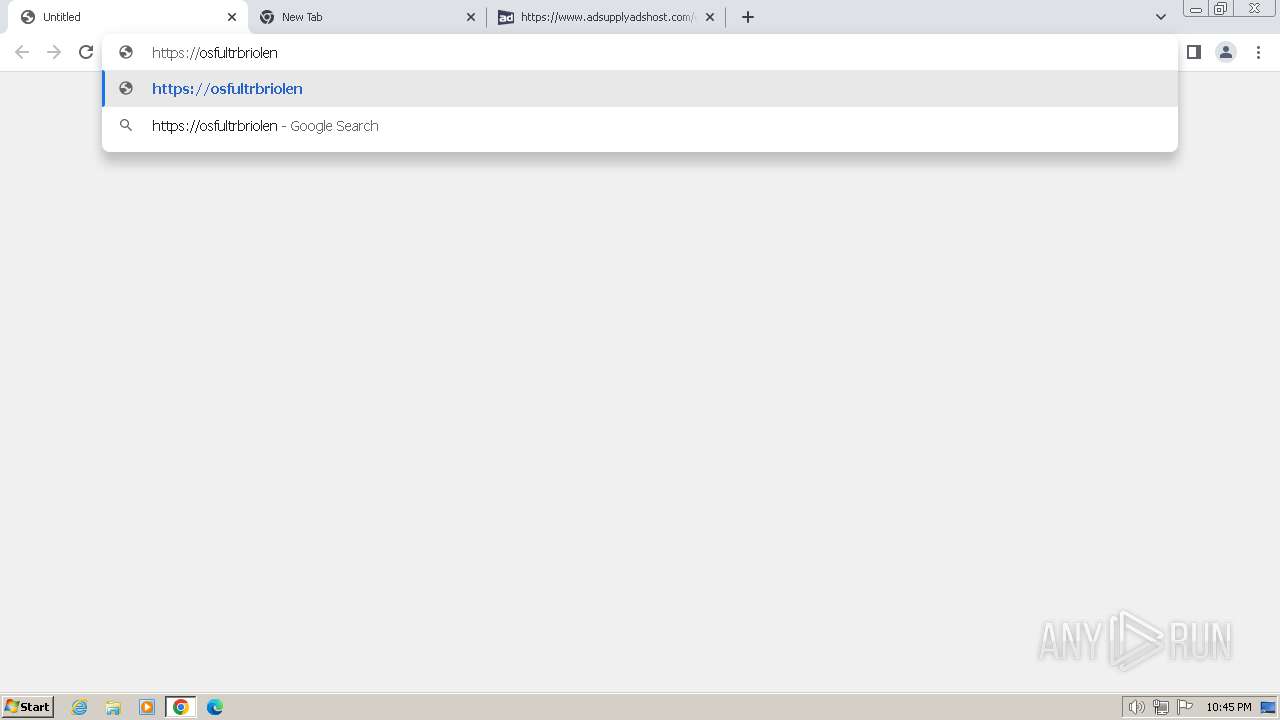The image size is (1280, 720).
Task: Close the Untitled tab
Action: point(232,17)
